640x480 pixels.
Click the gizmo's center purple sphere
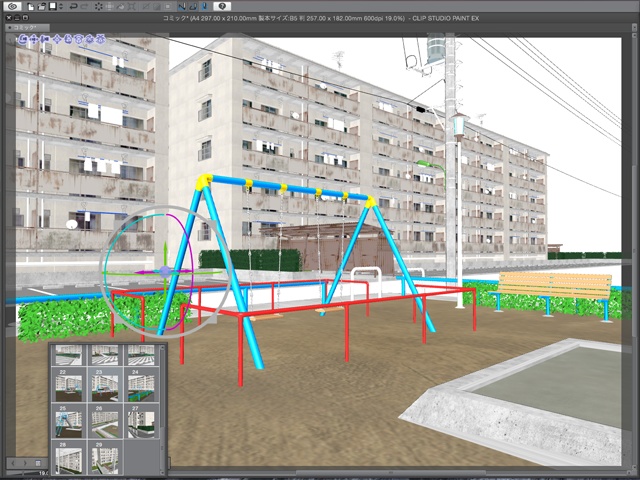pyautogui.click(x=164, y=271)
